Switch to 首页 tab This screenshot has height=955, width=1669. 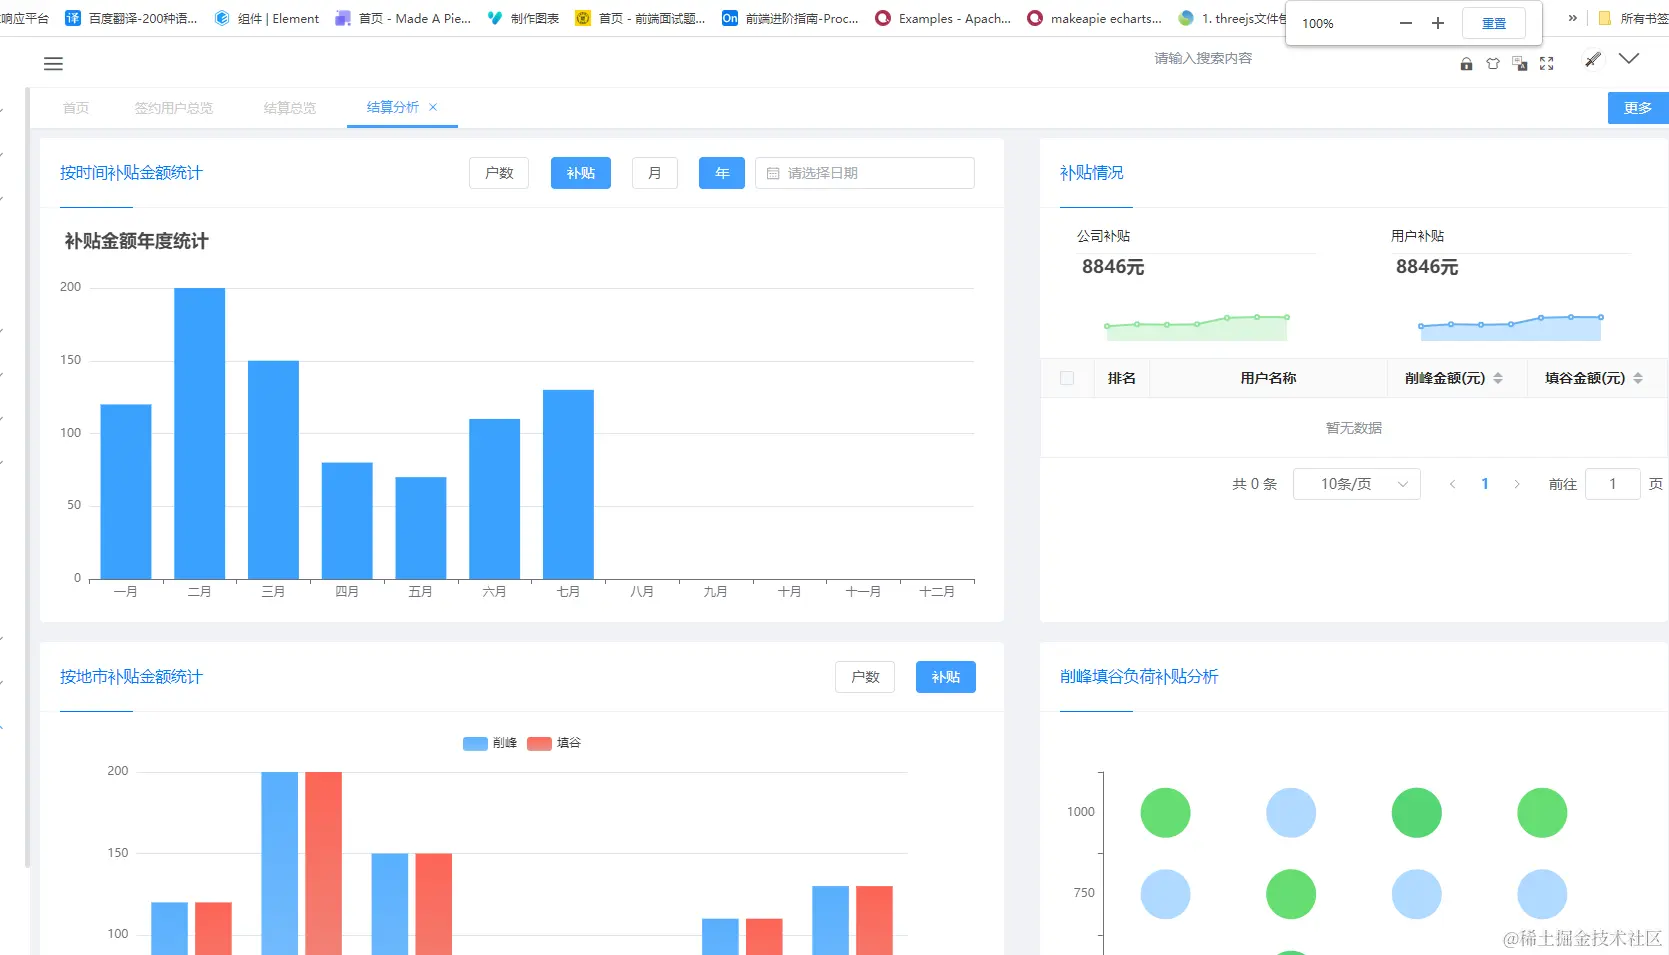[x=76, y=108]
